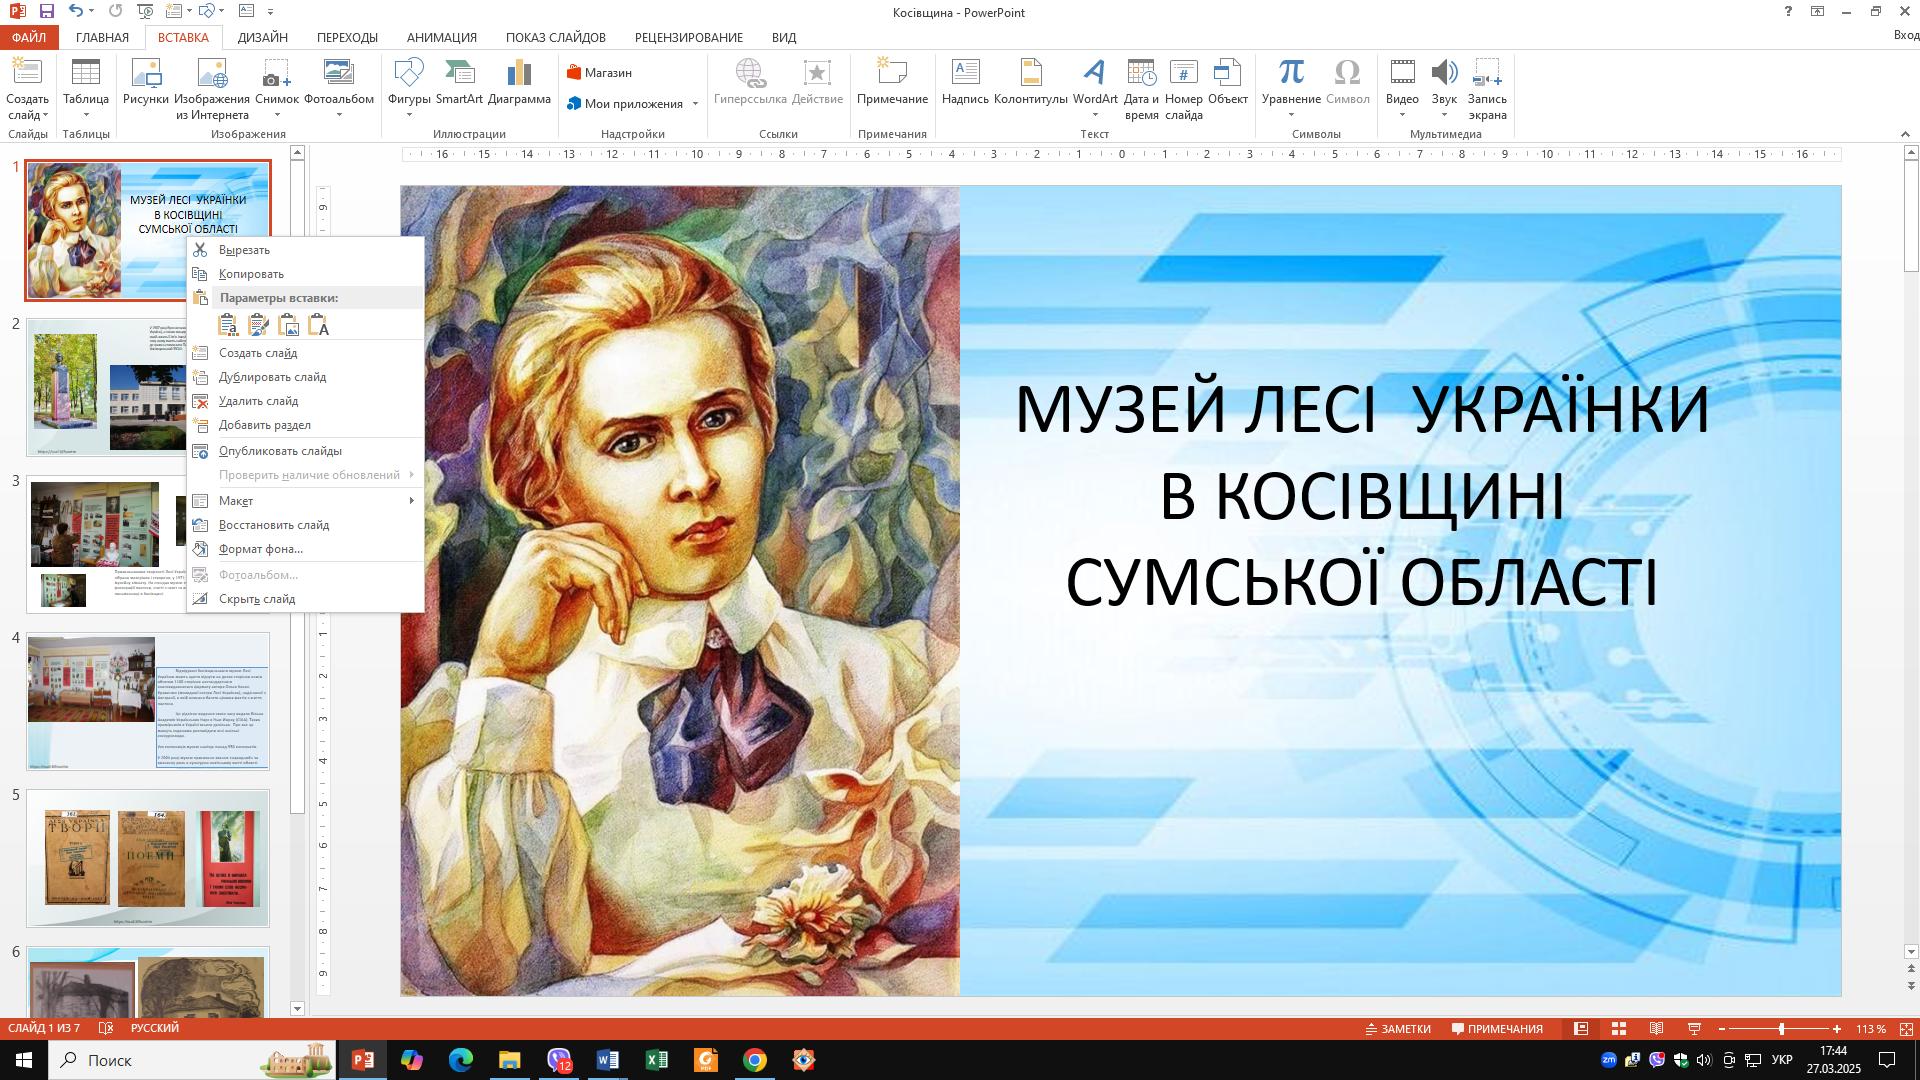Choose Копировать in context menu
Screen dimensions: 1920x1080
point(305,274)
